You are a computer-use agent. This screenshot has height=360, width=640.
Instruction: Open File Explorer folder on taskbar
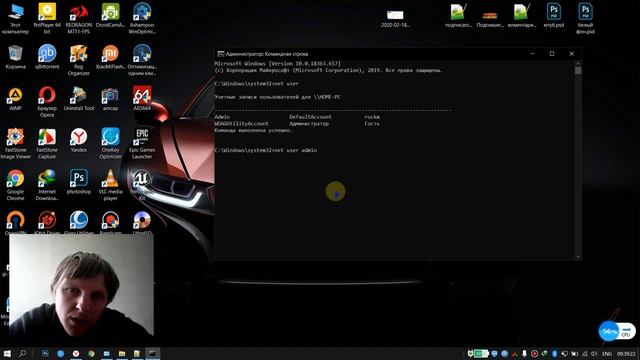point(122,353)
